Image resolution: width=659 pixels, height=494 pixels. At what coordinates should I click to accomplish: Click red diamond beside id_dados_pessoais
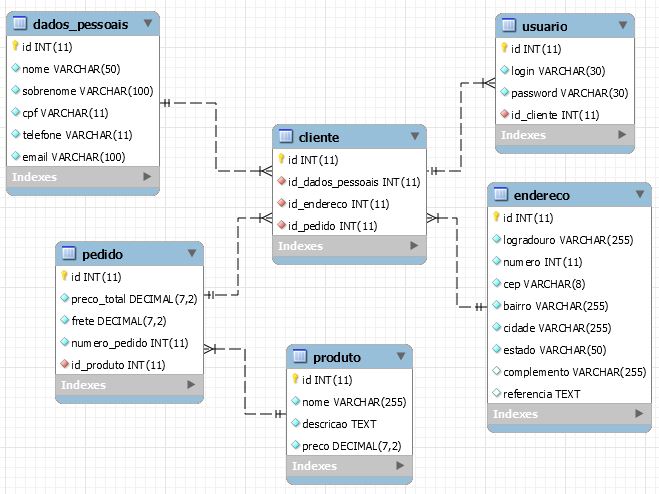[x=282, y=181]
